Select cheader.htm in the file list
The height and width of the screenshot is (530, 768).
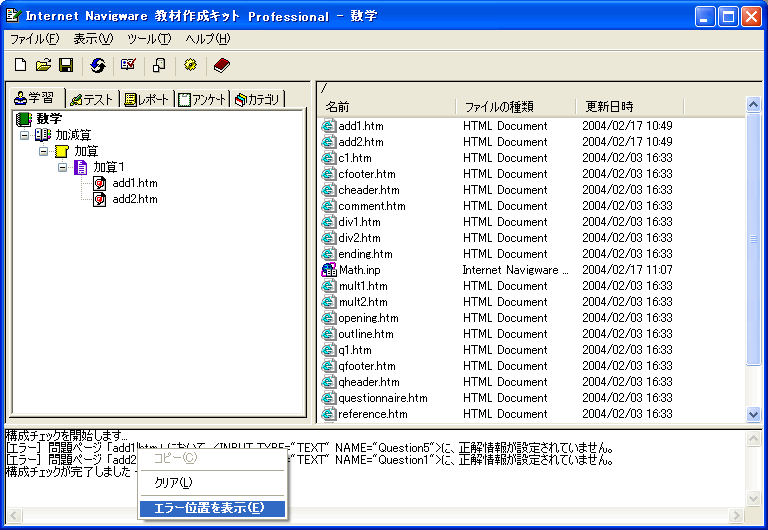click(369, 190)
